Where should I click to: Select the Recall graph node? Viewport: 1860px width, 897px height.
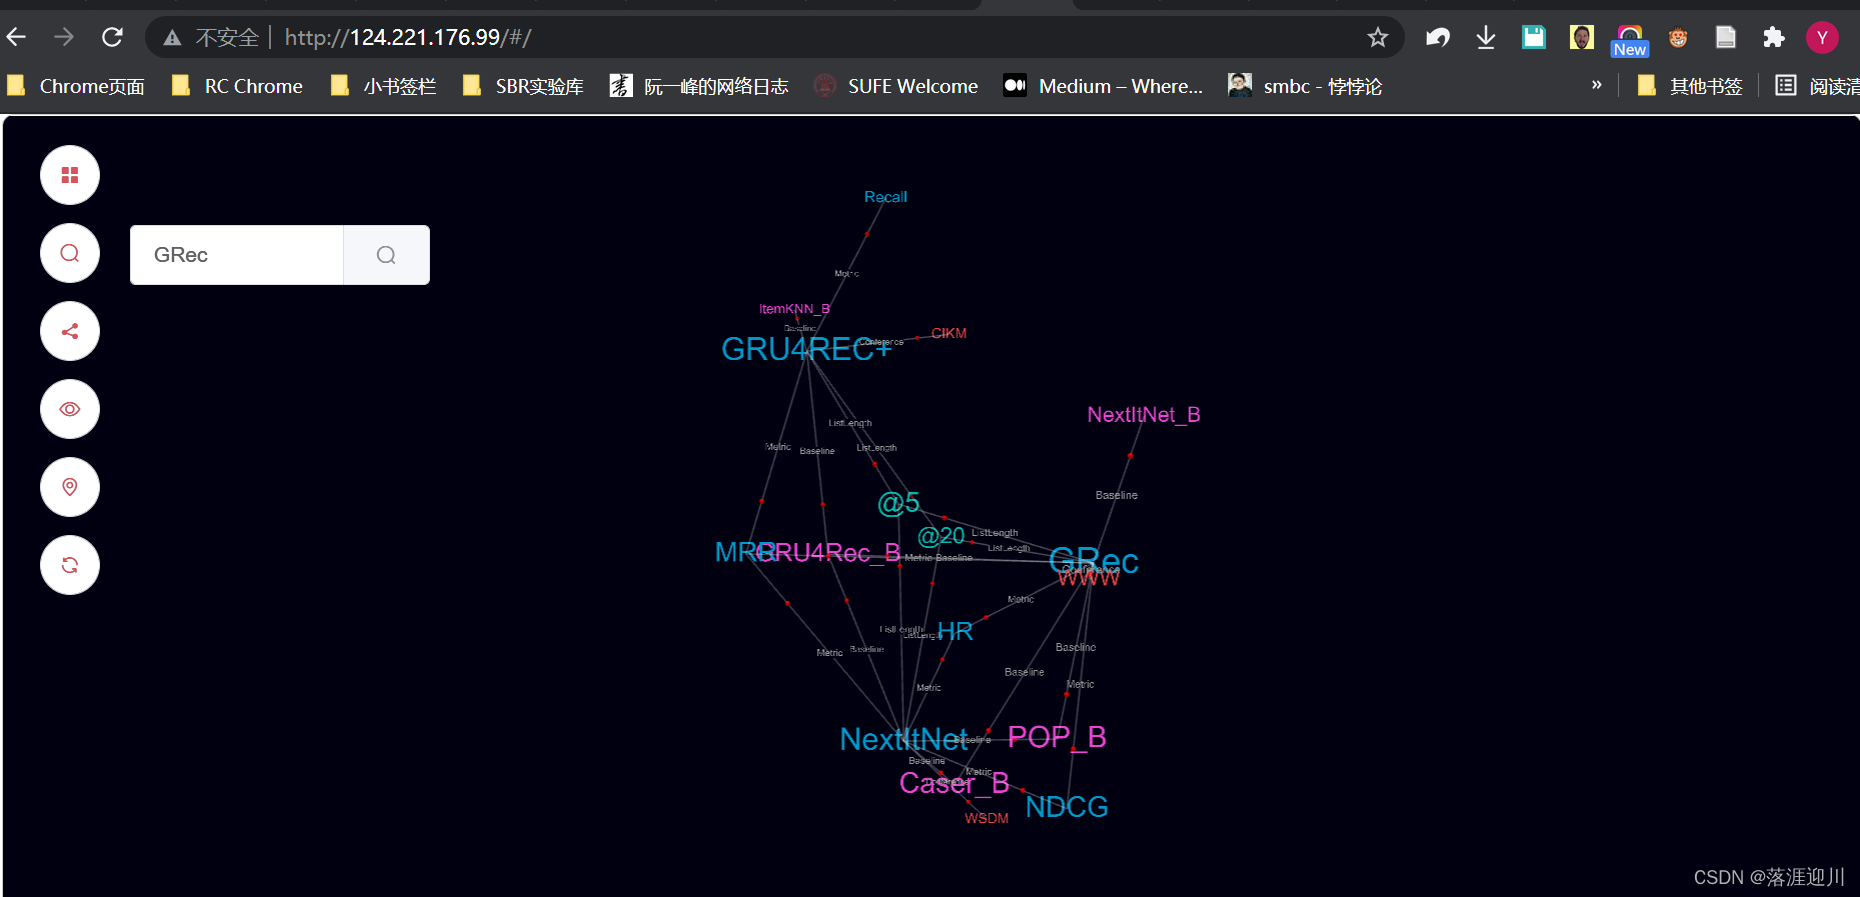coord(886,197)
